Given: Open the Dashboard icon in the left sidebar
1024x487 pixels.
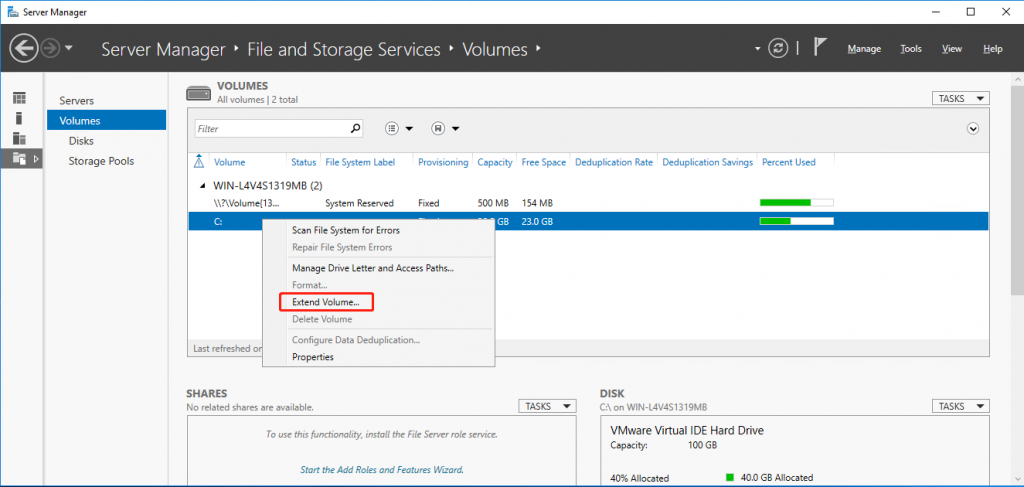Looking at the screenshot, I should pos(20,99).
